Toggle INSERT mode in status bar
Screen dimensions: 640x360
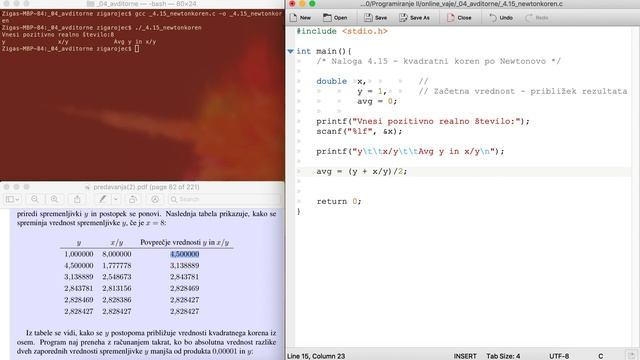click(465, 356)
